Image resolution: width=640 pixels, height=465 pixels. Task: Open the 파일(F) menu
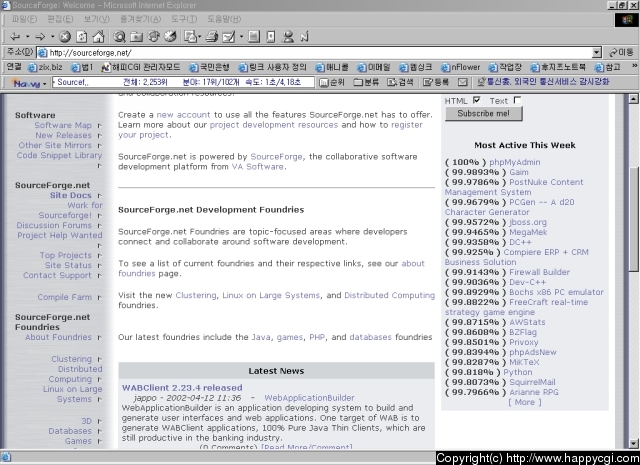pos(24,19)
